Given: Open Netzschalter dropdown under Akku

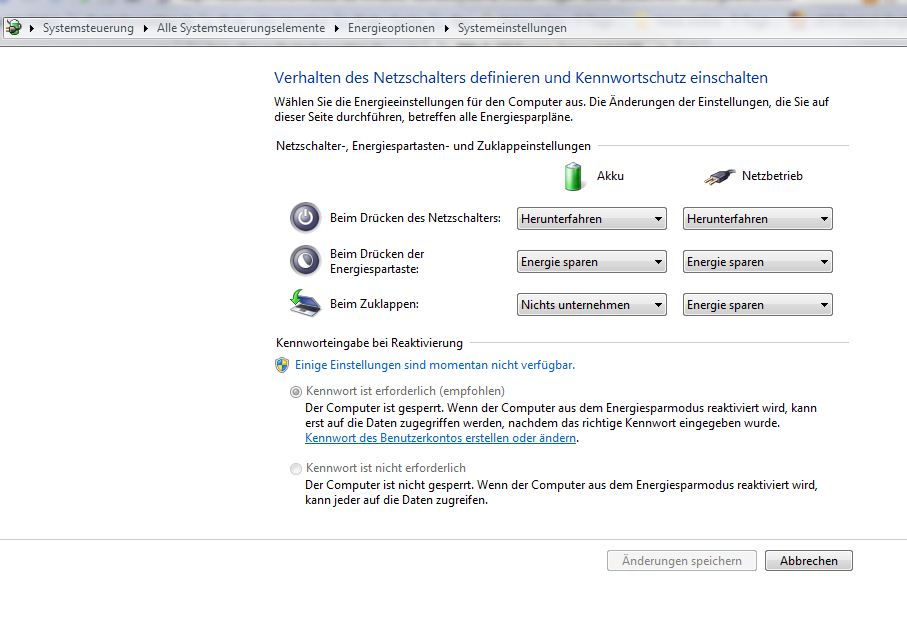Looking at the screenshot, I should click(591, 219).
